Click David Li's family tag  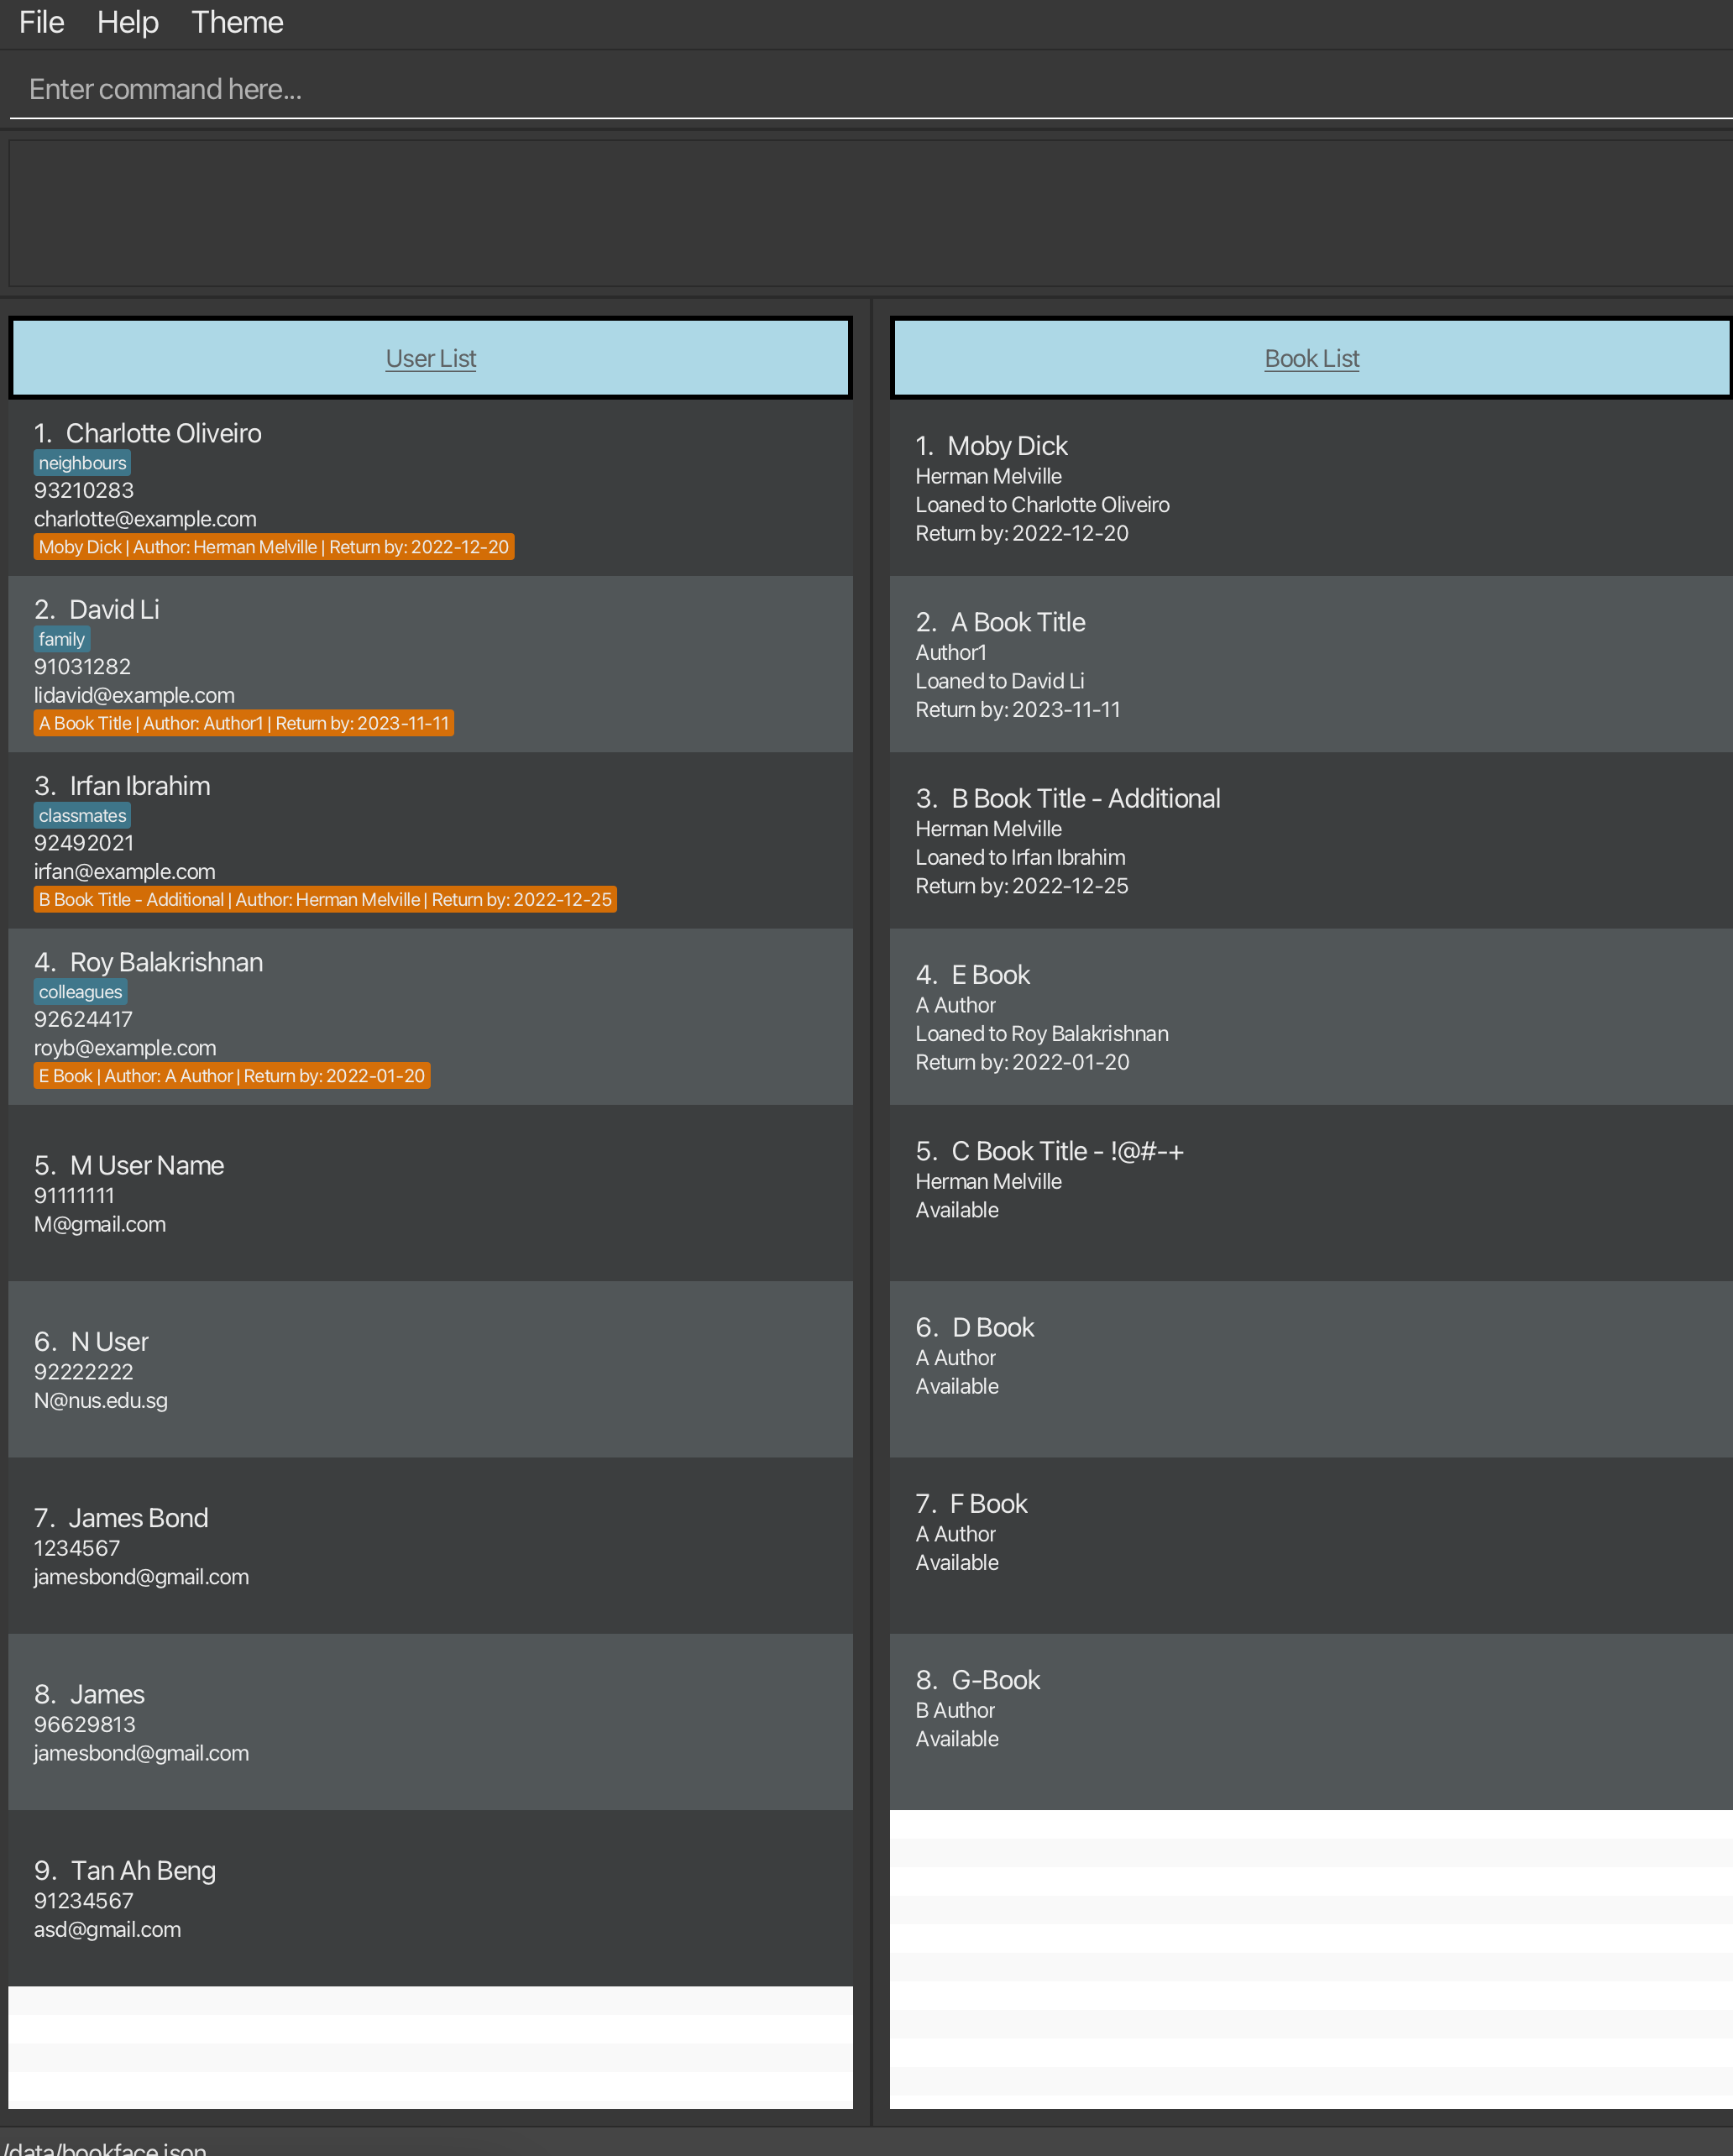(61, 639)
